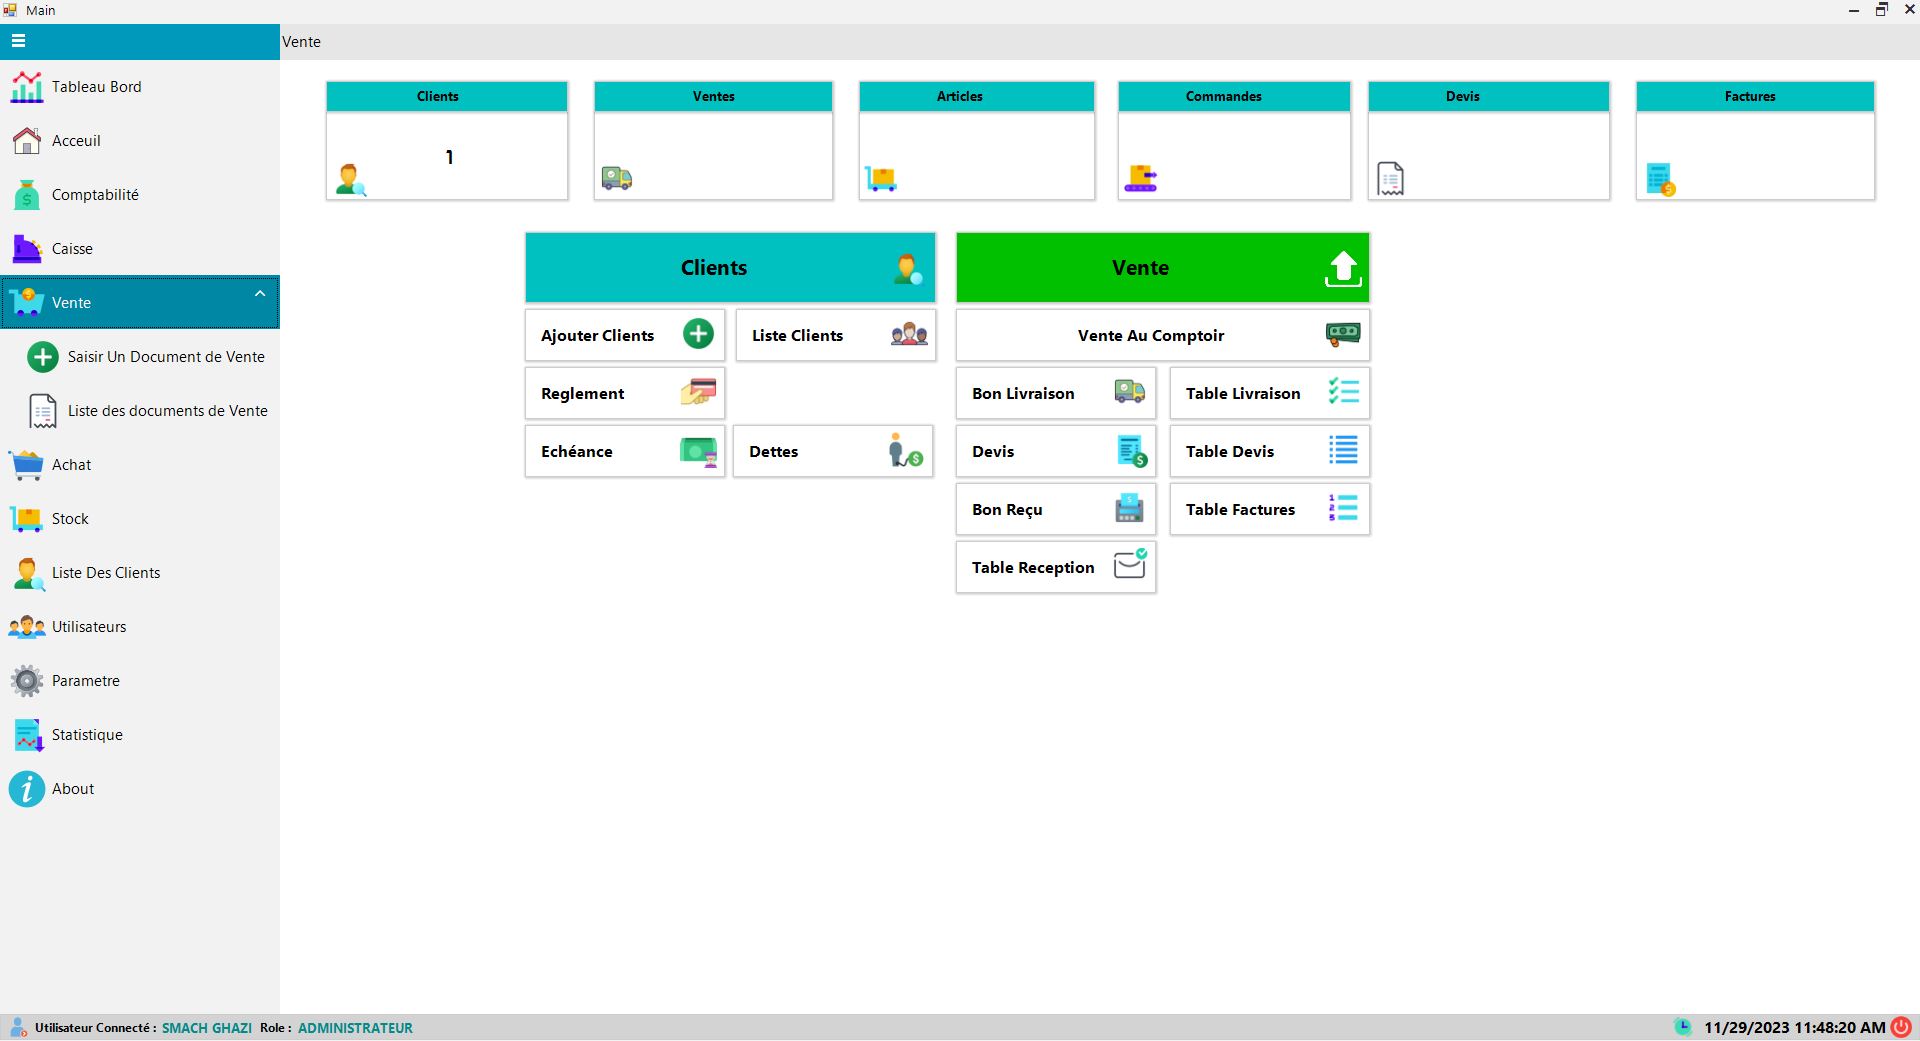Image resolution: width=1920 pixels, height=1041 pixels.
Task: Click the credit card icon on Reglement
Action: [698, 392]
